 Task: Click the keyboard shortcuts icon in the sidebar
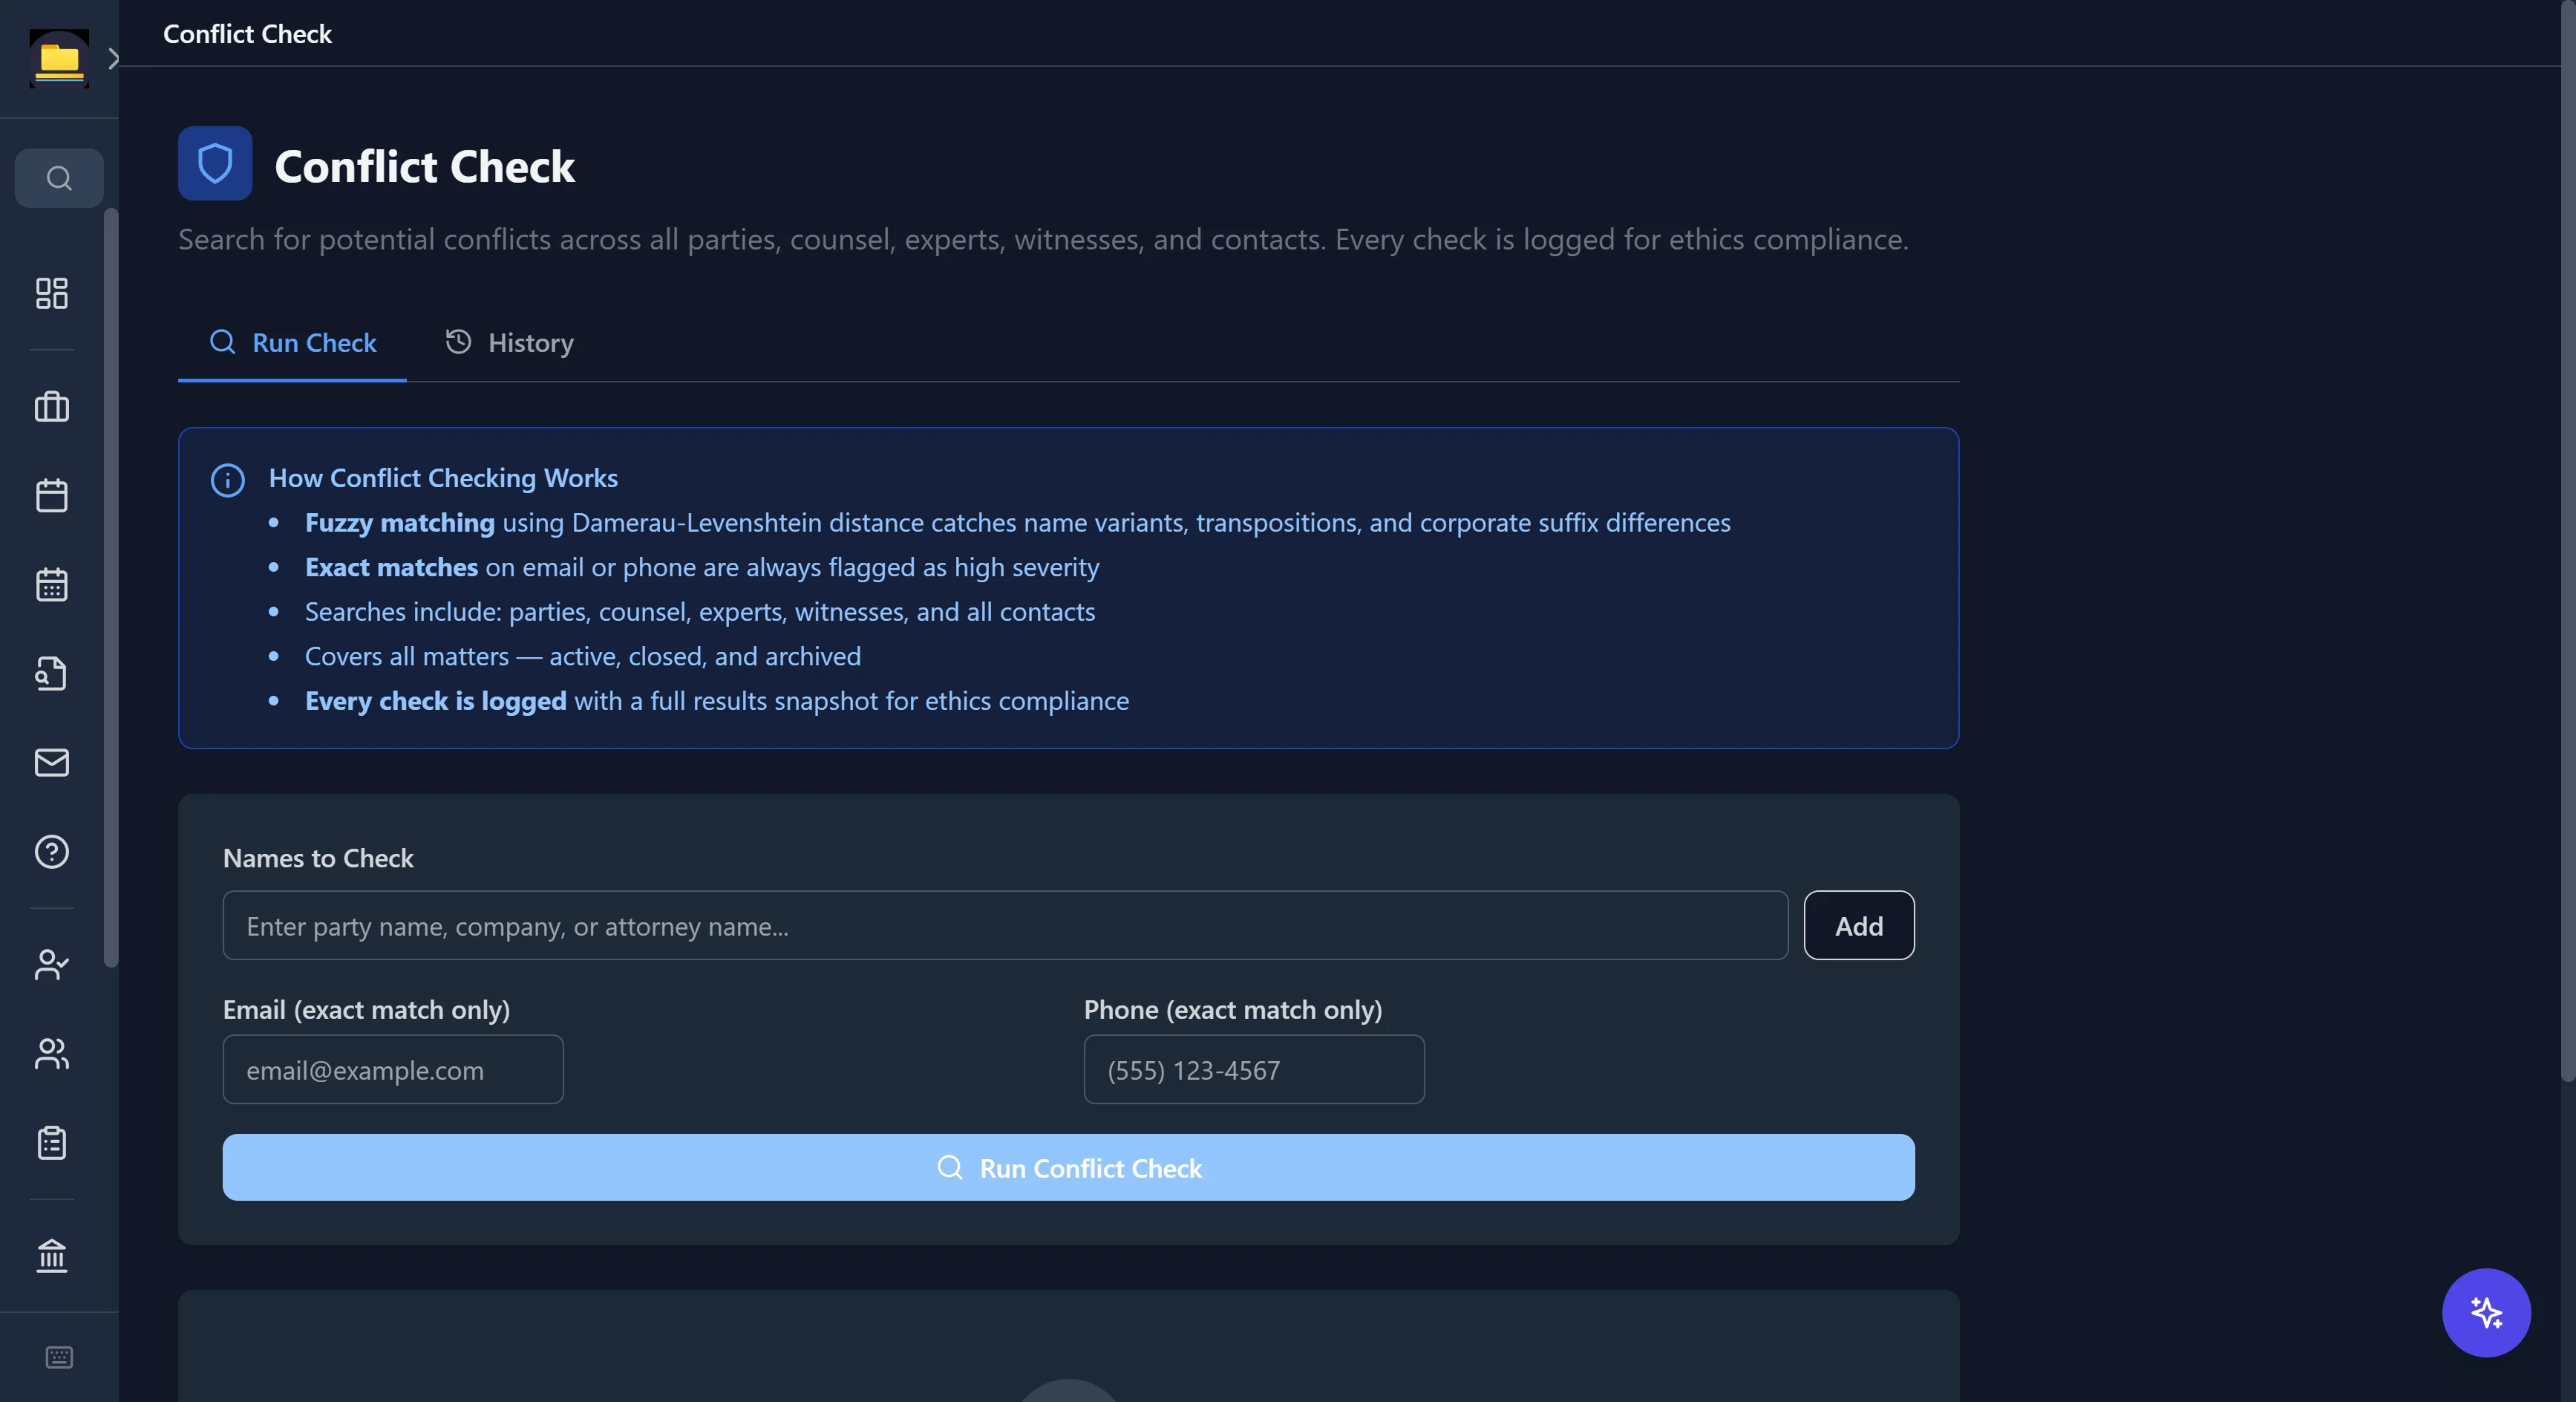pos(59,1357)
